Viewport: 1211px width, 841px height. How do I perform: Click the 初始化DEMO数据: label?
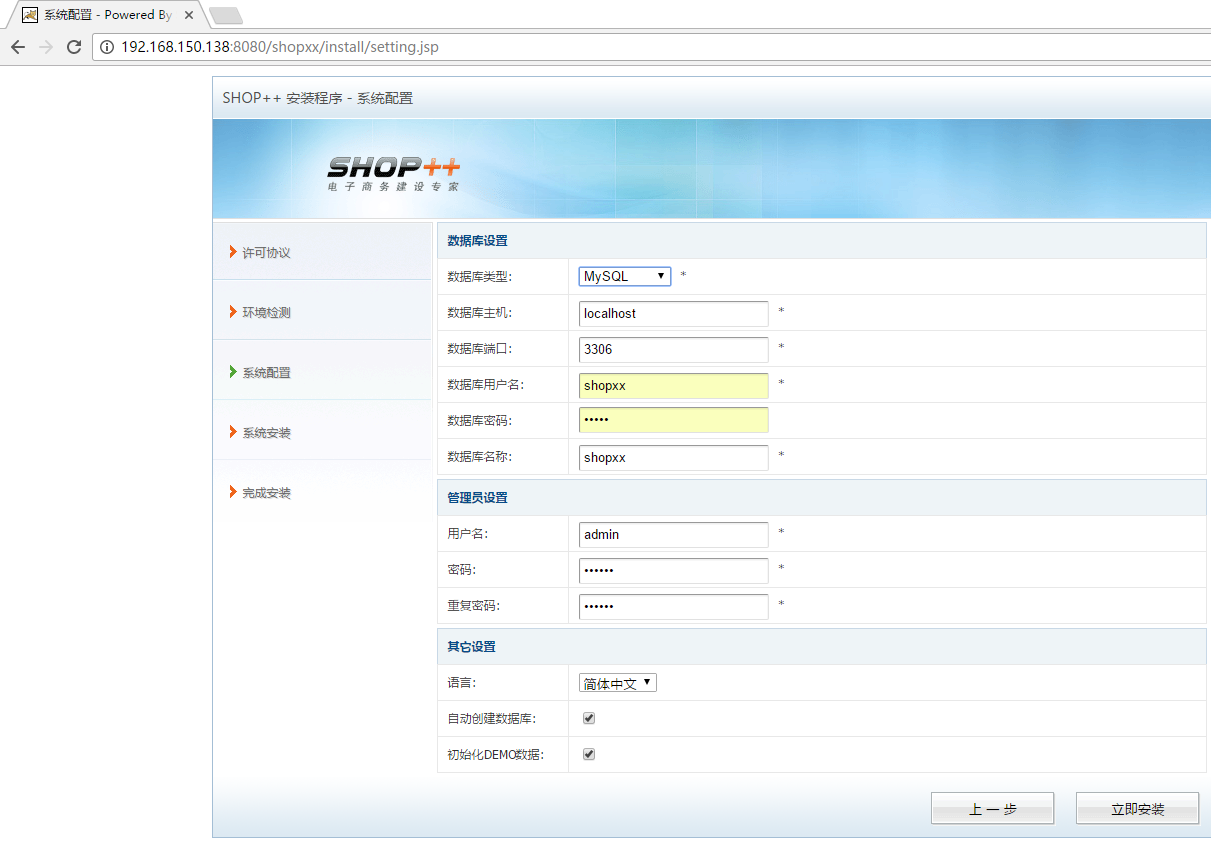tap(495, 755)
